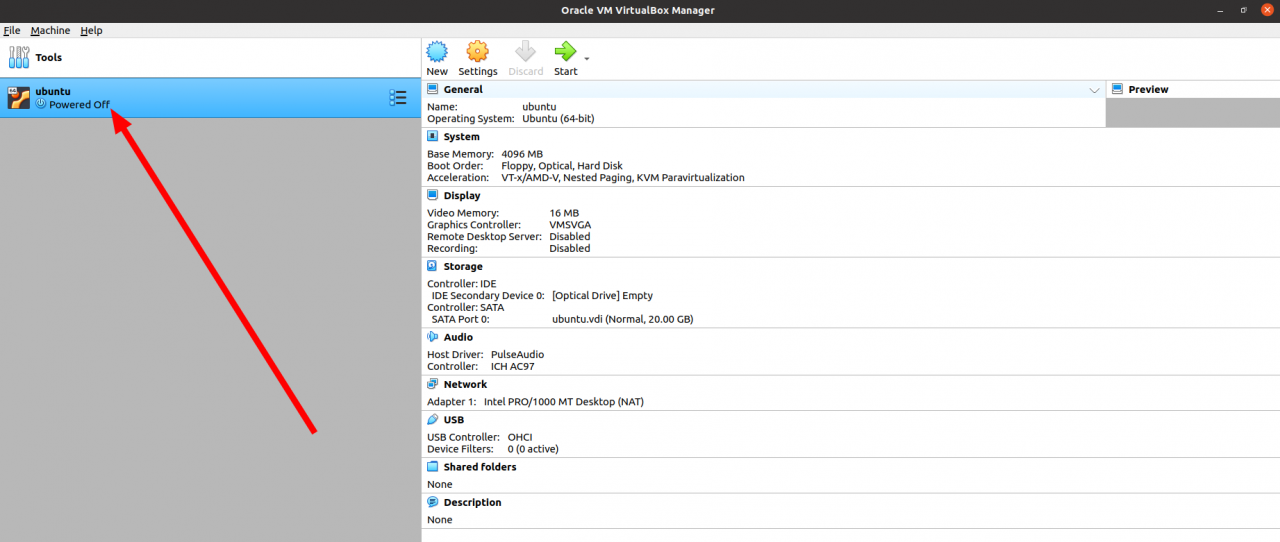
Task: Start the VM with green arrow
Action: [x=565, y=52]
